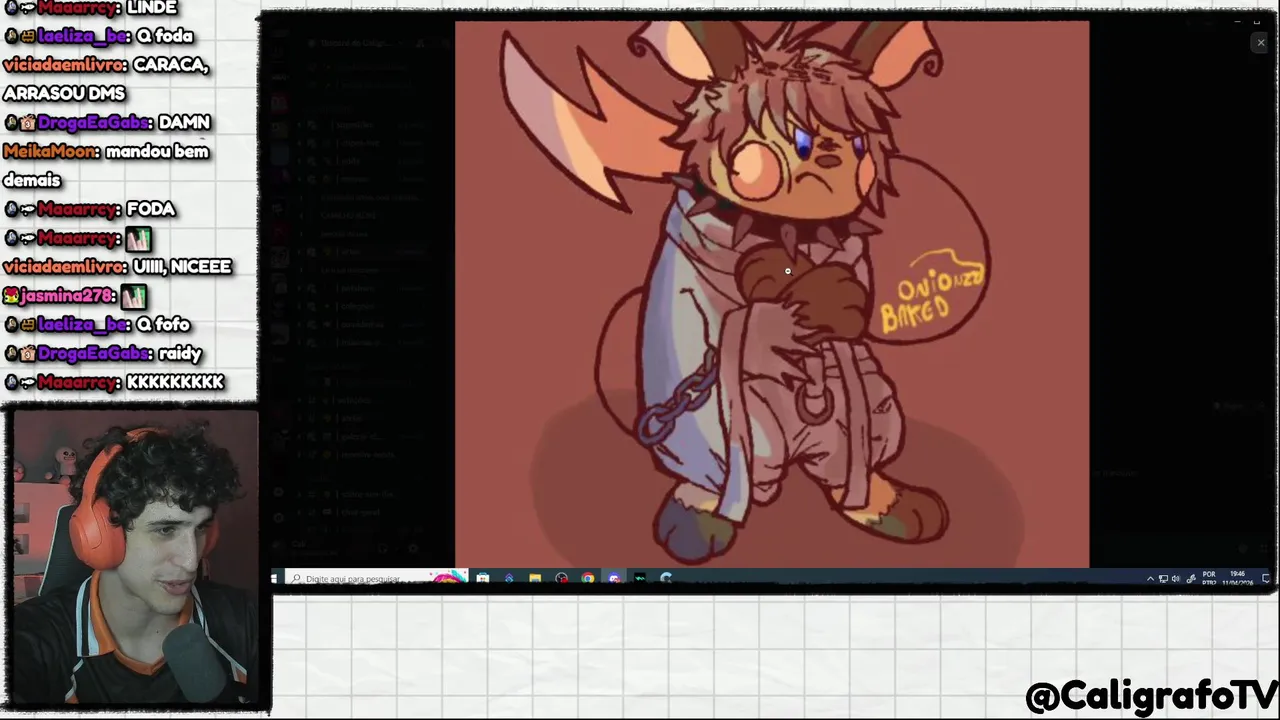Open the last pinned taskbar app right of the waveform
Screen dimensions: 1280x720
click(x=666, y=578)
